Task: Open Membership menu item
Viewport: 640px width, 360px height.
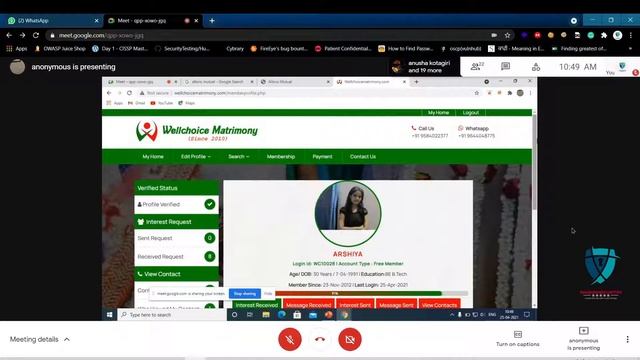Action: tap(281, 157)
